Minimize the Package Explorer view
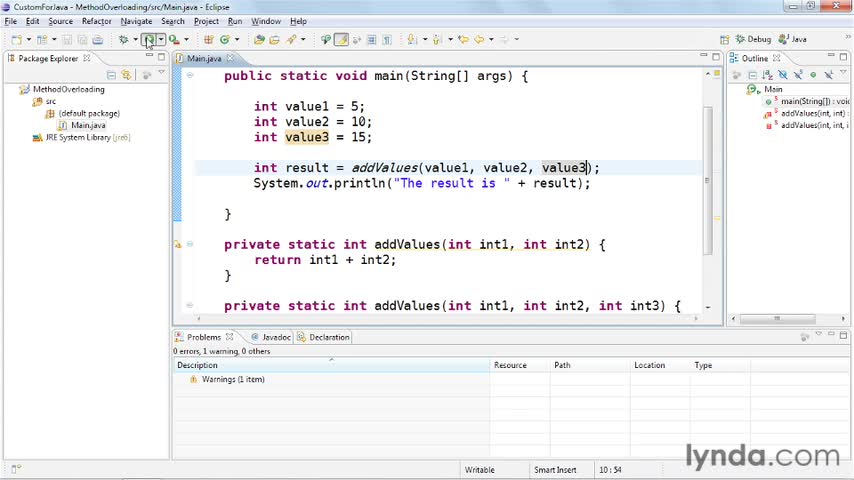The width and height of the screenshot is (854, 480). 149,56
